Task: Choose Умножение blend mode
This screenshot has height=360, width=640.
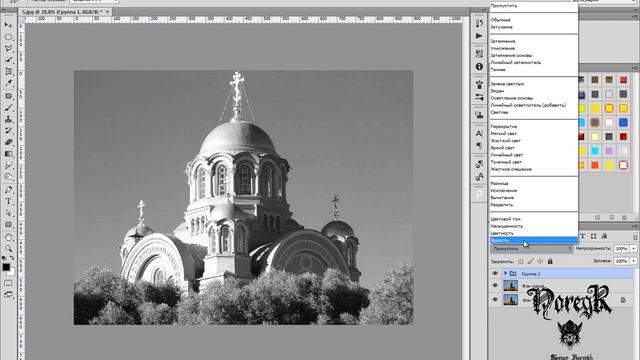Action: pyautogui.click(x=534, y=48)
